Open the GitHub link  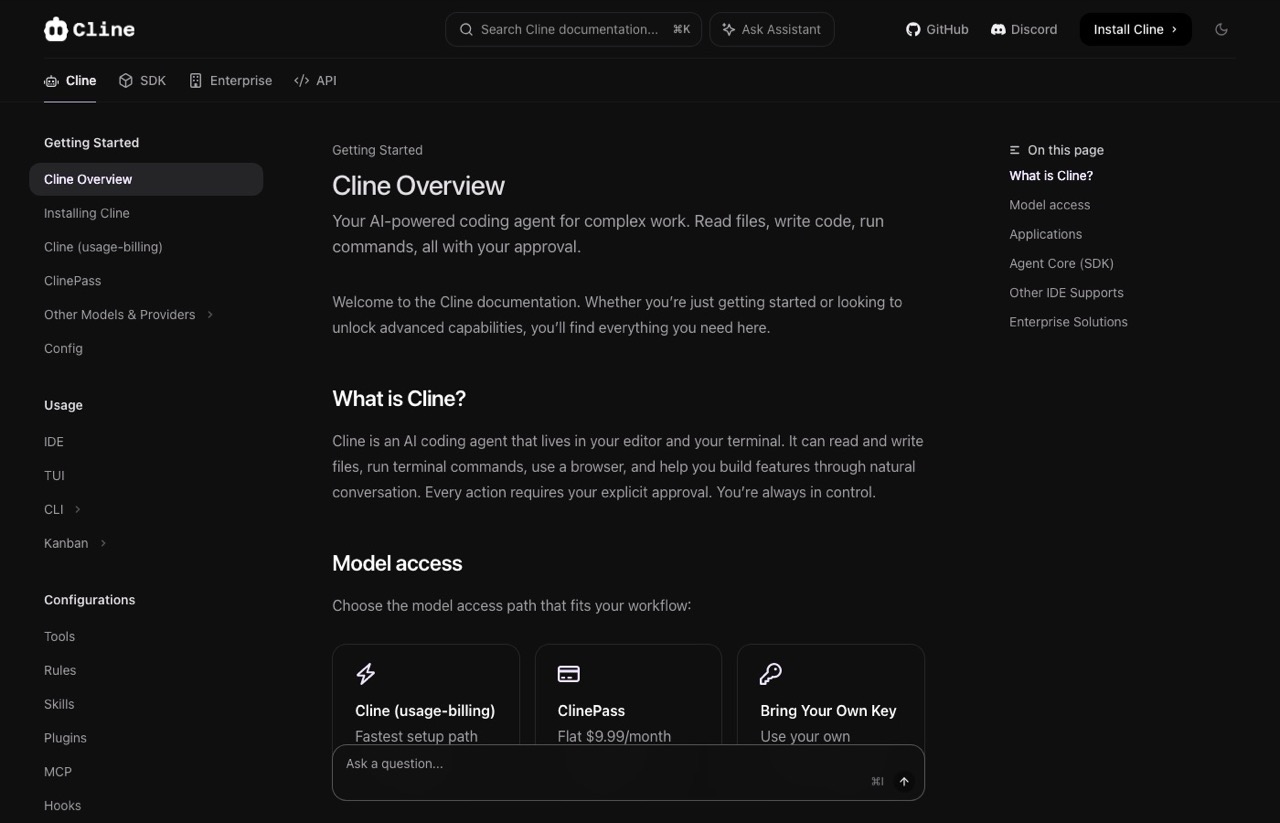coord(937,30)
